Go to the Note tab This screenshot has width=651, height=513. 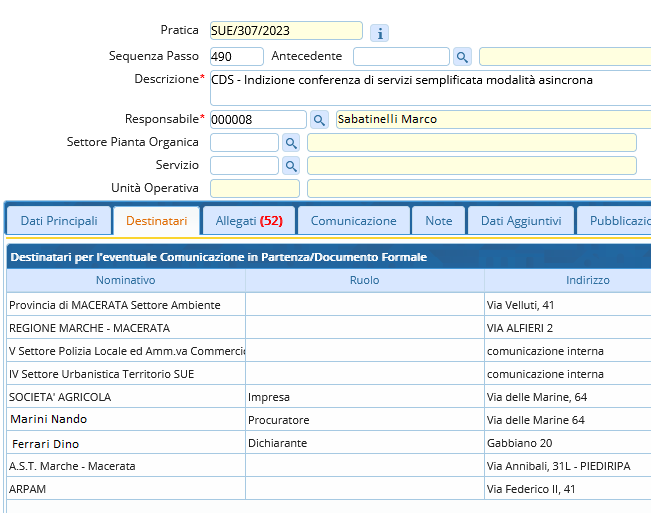[438, 220]
